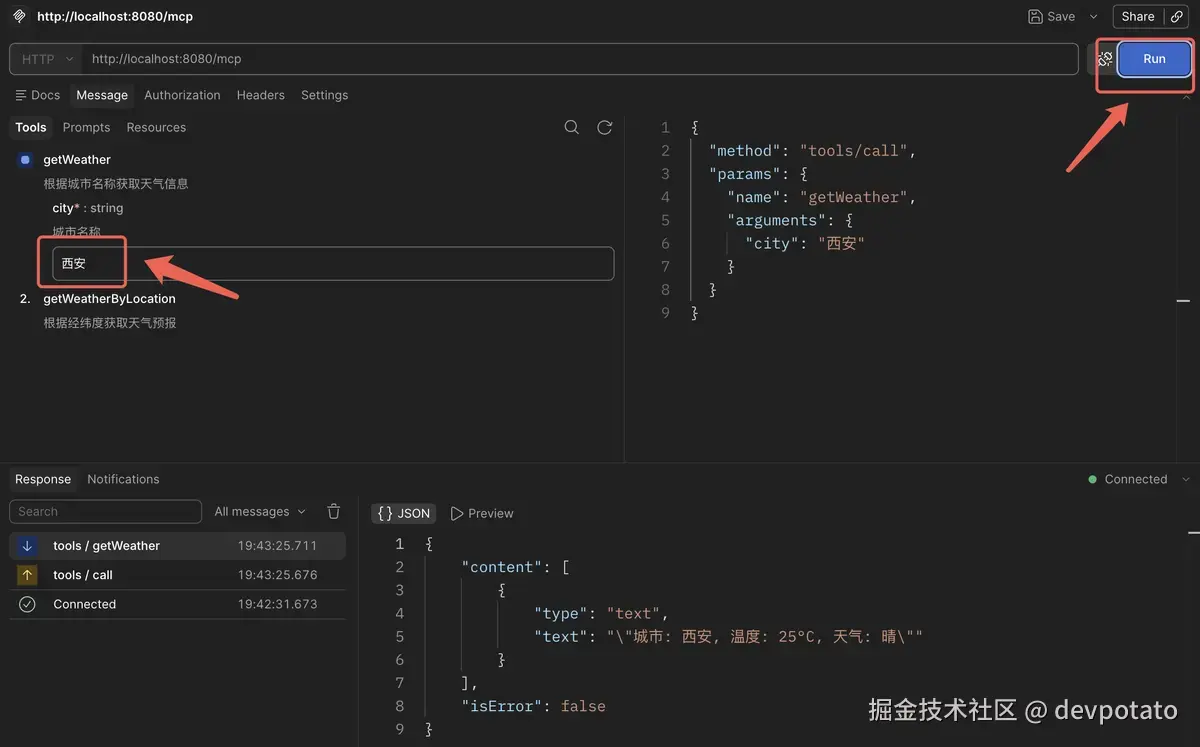Switch to the Headers tab

click(x=261, y=95)
